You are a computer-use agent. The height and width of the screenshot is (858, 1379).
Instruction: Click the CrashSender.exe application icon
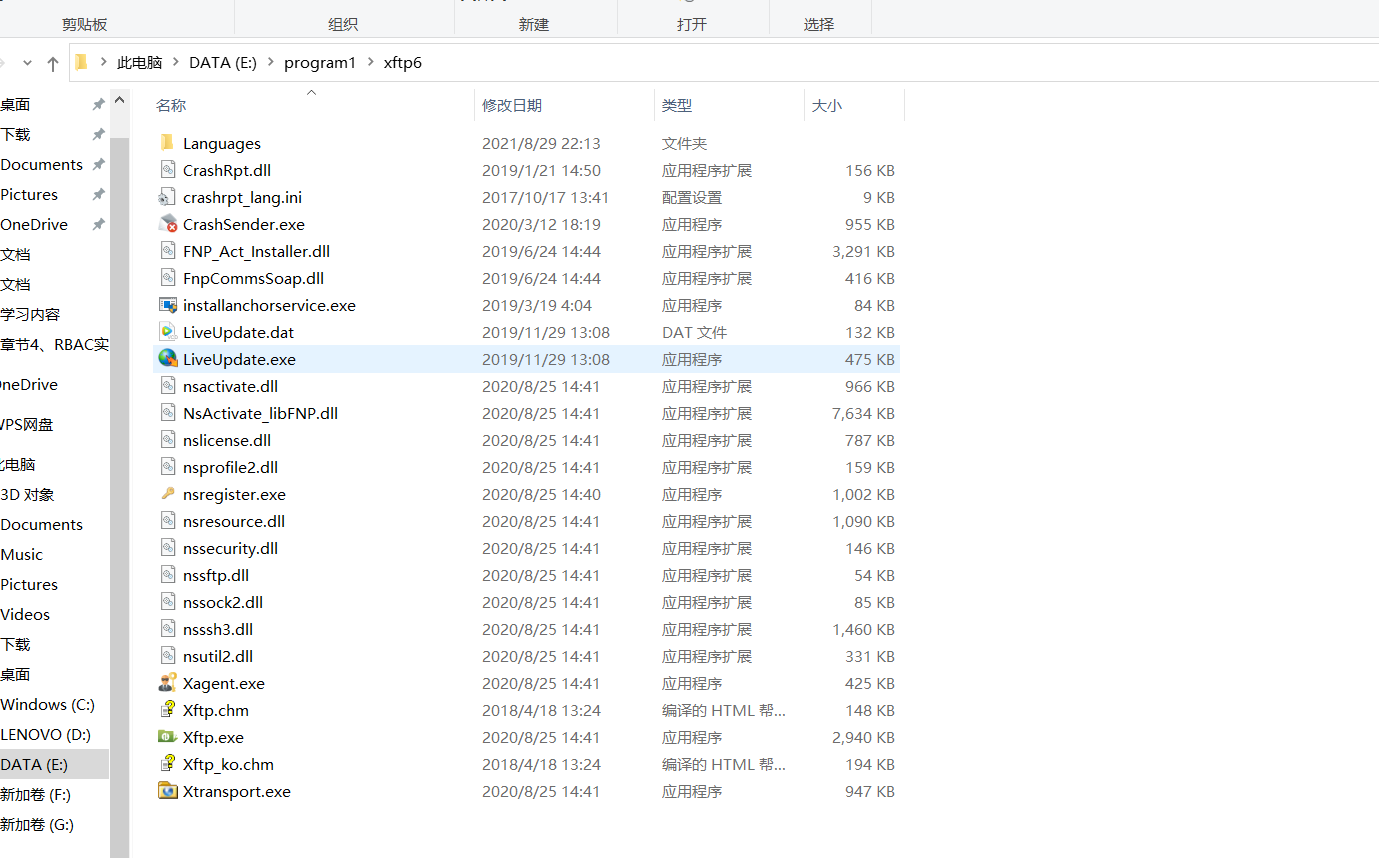pos(167,224)
